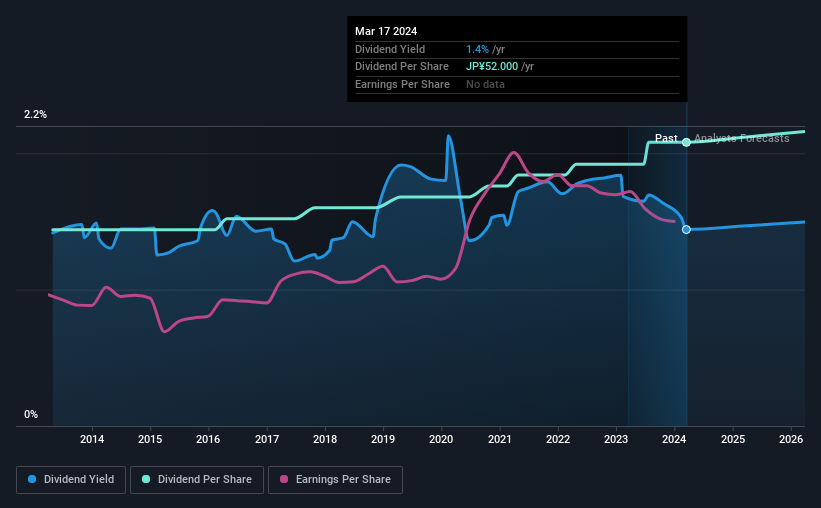
Task: Click the 2017 x-axis label
Action: tap(267, 439)
